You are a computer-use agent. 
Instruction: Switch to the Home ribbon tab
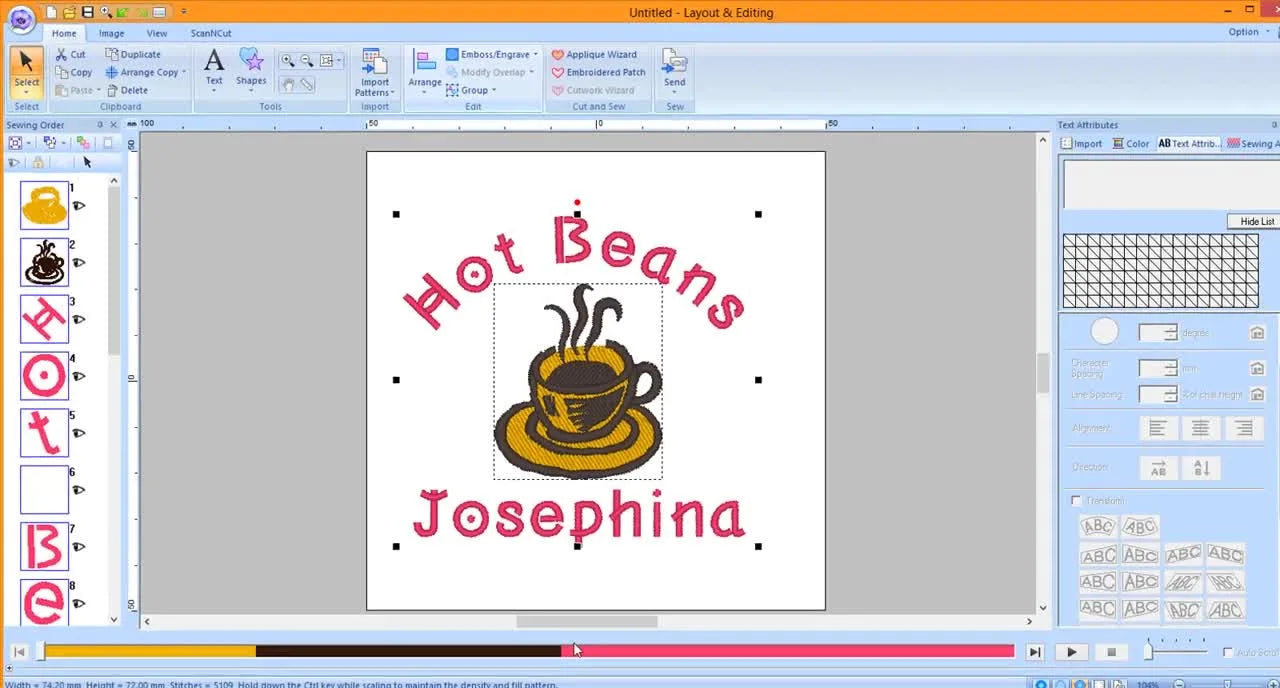click(64, 33)
